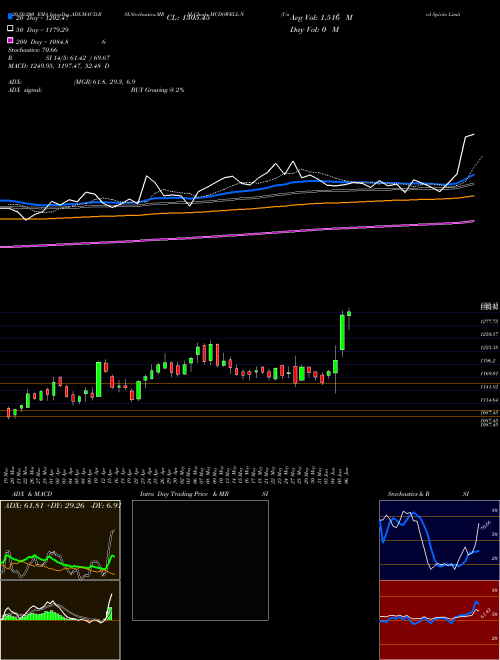This screenshot has width=500, height=660.
Task: Click the 1277.75 price axis label
Action: pyautogui.click(x=489, y=321)
